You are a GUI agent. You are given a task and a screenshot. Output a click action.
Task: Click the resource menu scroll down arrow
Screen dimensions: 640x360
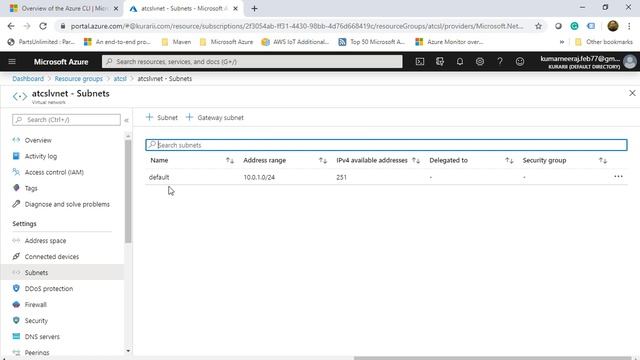click(x=128, y=351)
